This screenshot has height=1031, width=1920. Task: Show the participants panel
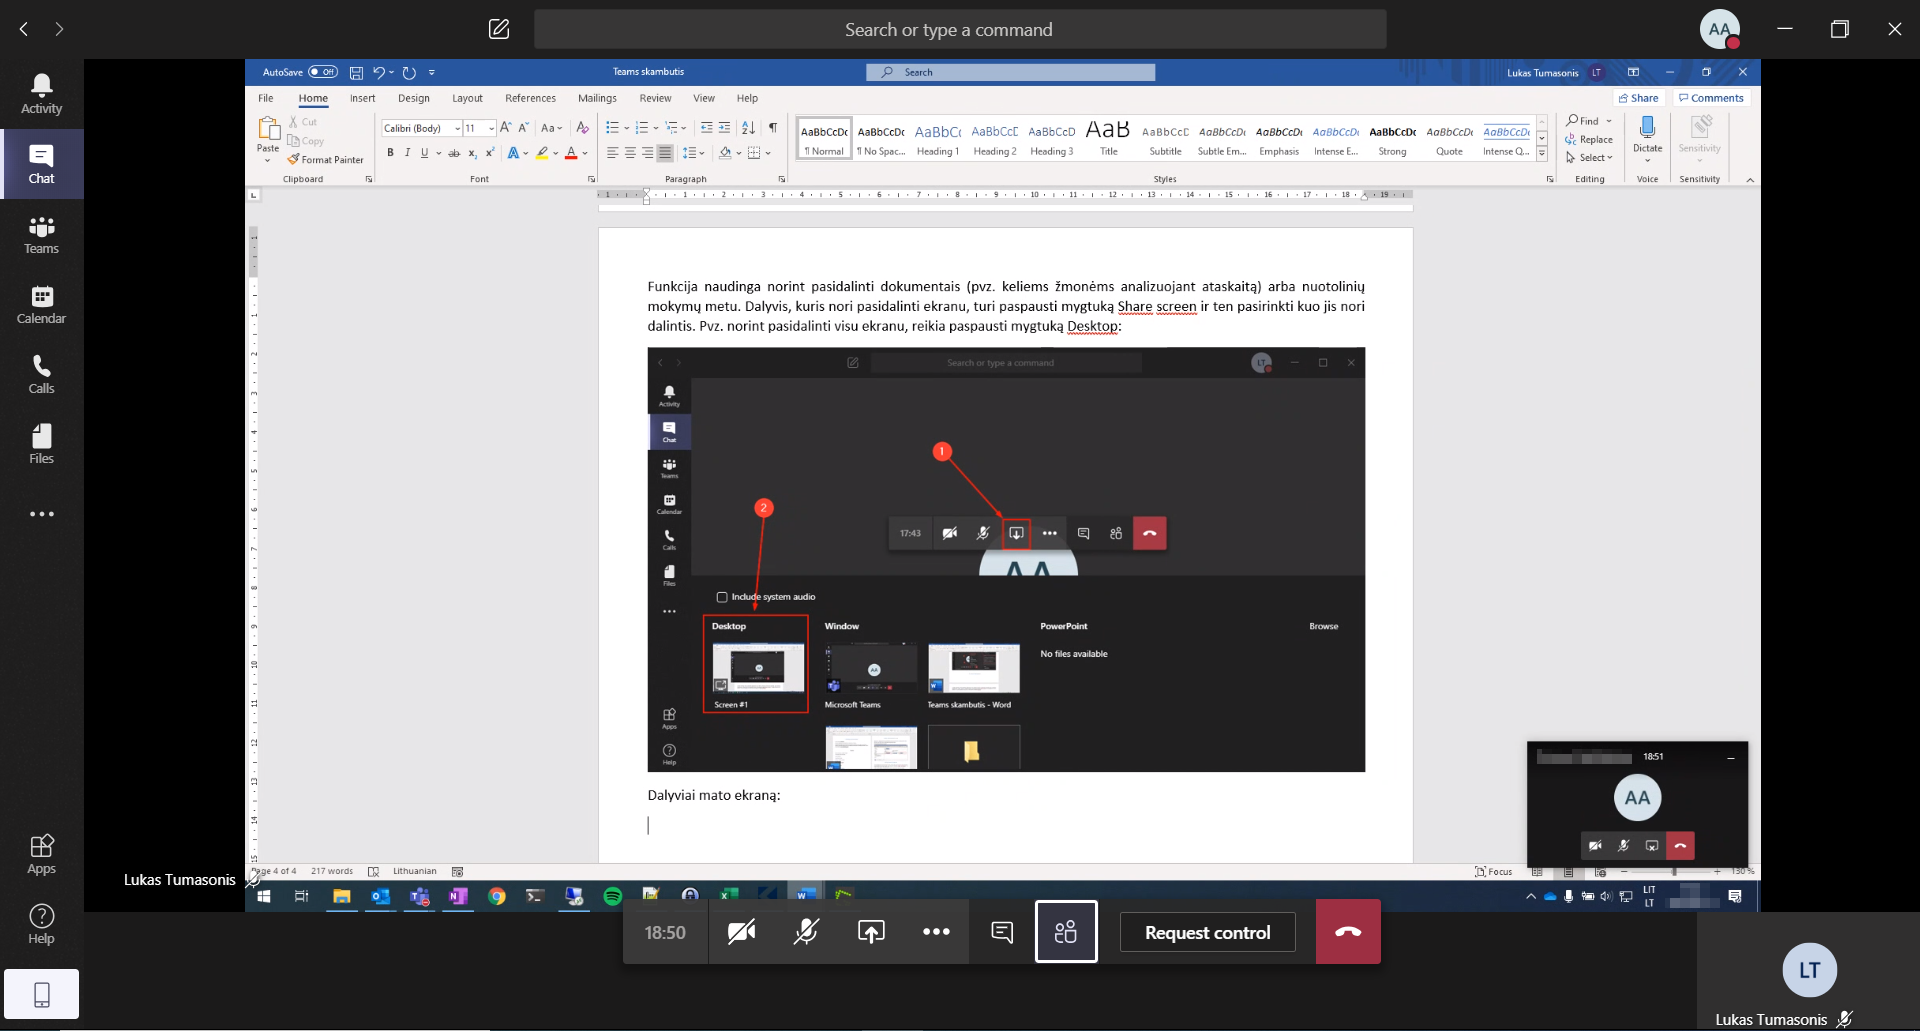point(1066,932)
